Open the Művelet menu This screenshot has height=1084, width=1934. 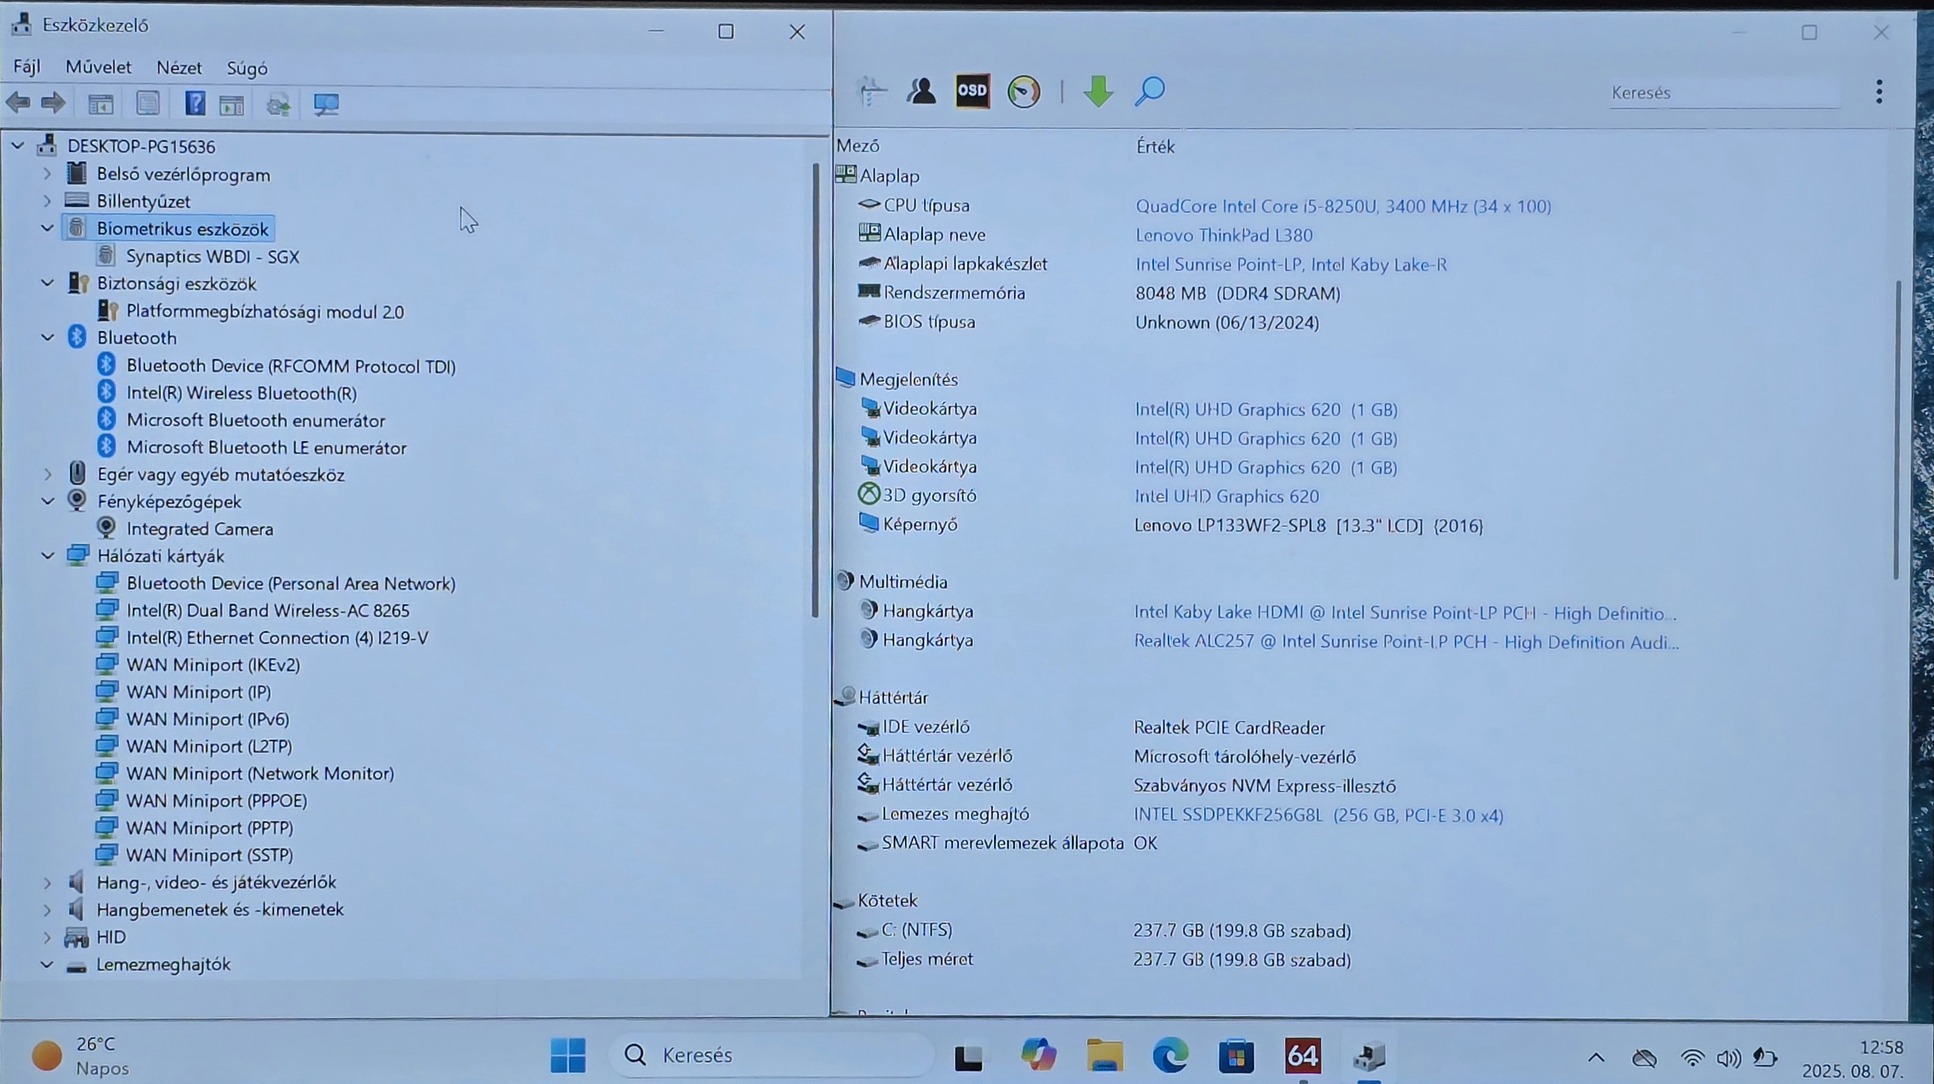(x=98, y=67)
